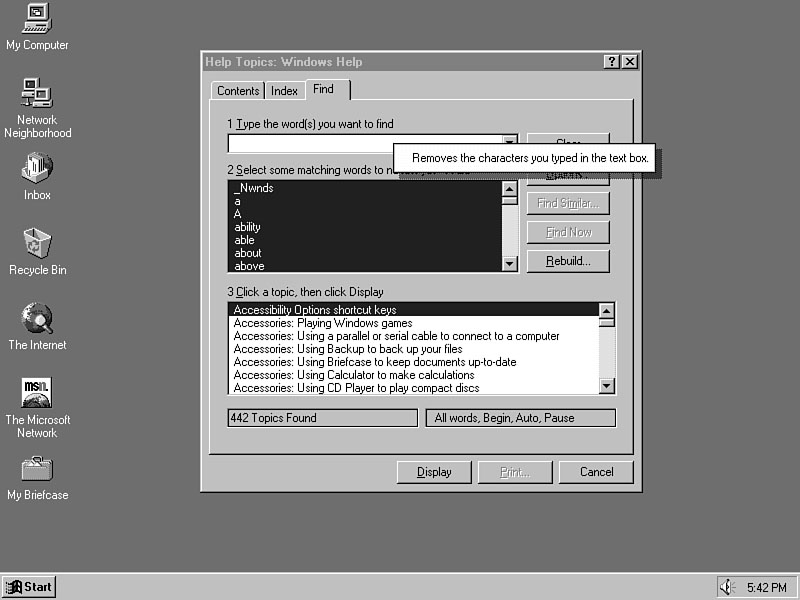Click the Display button
The image size is (800, 600).
click(434, 472)
